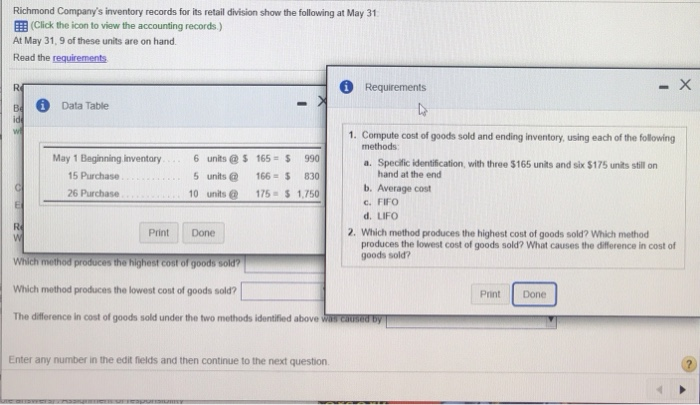Click the Data Table info icon
Screen dimensions: 700x405
coord(42,105)
